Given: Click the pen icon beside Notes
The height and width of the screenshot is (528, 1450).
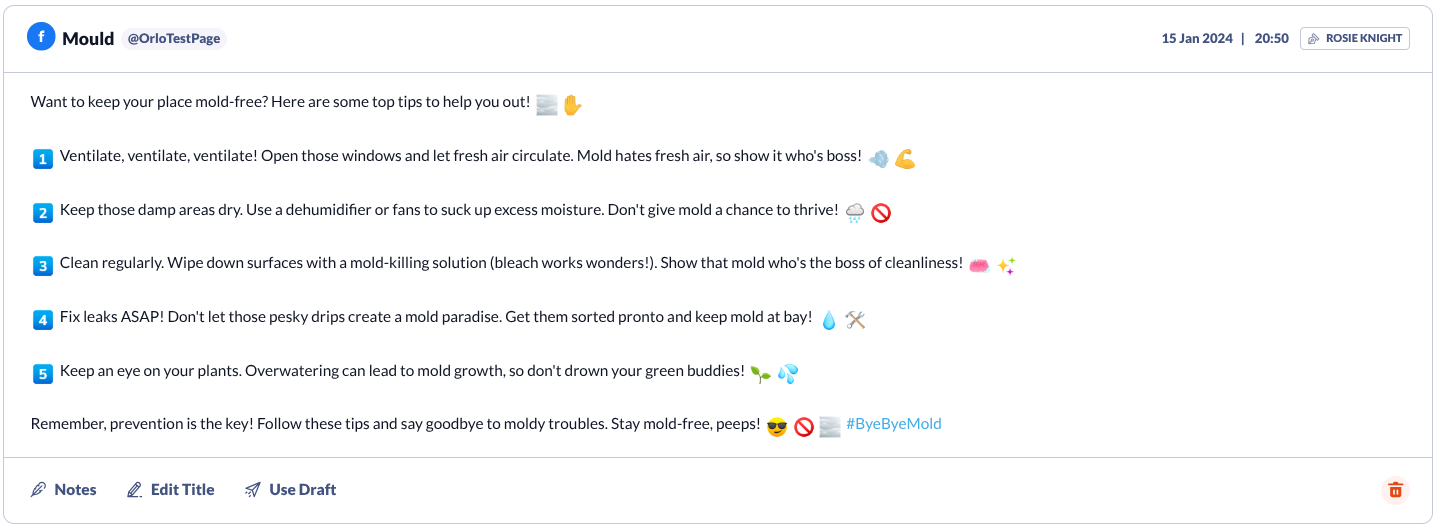Looking at the screenshot, I should click(39, 490).
